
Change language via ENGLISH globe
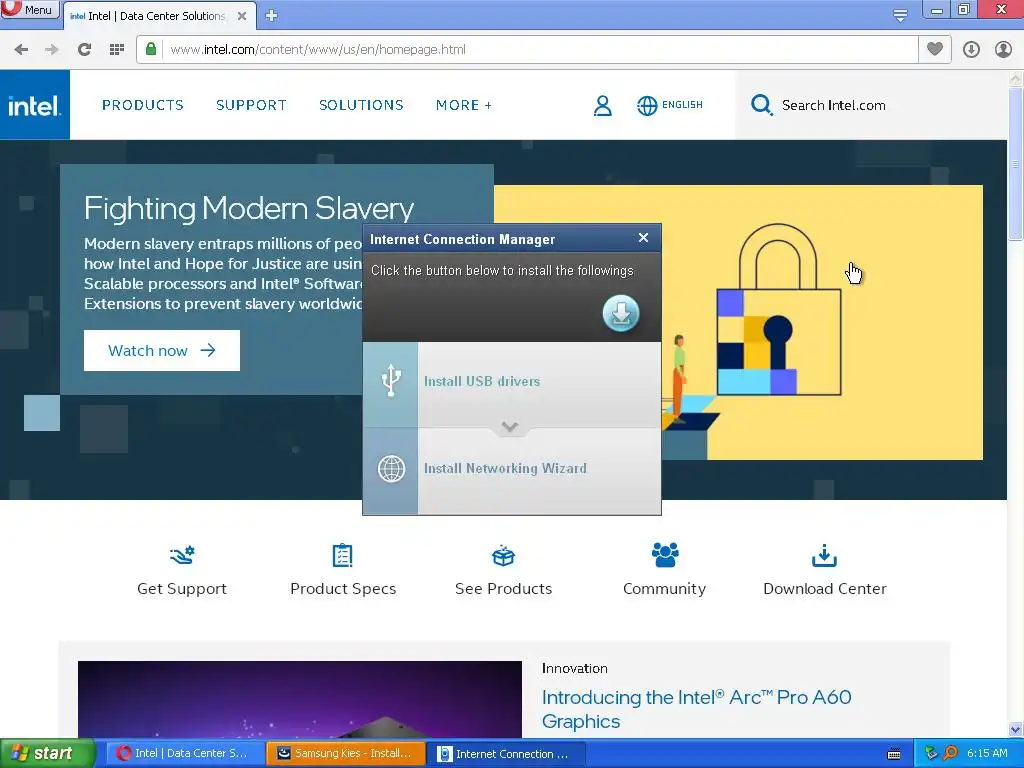coord(669,105)
